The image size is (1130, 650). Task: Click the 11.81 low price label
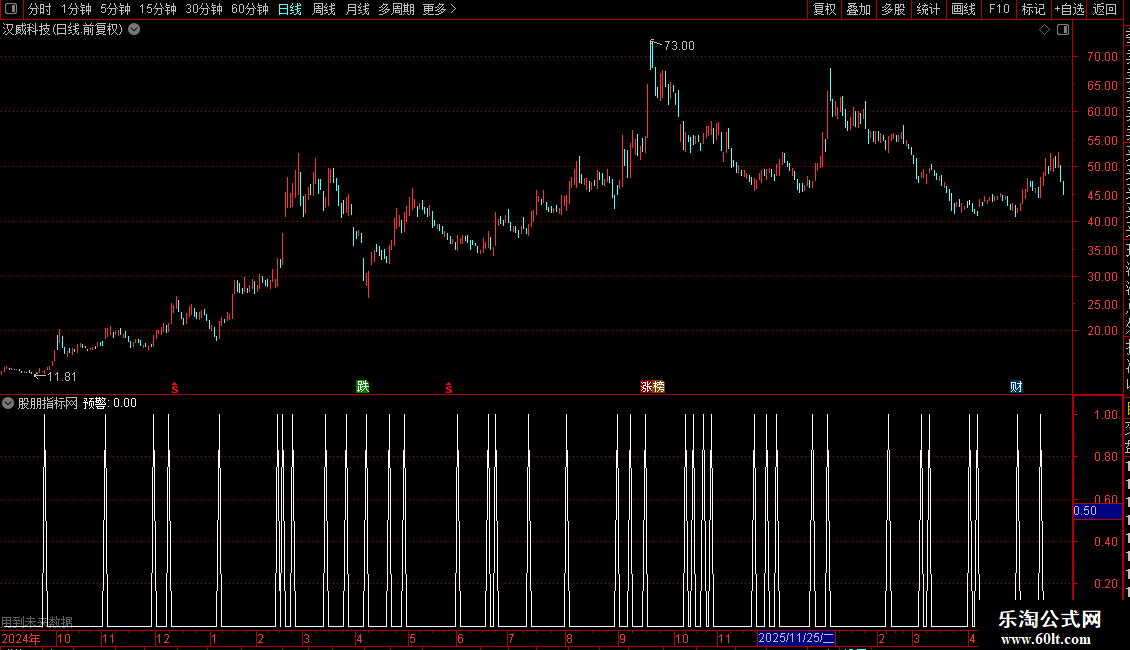tap(62, 376)
